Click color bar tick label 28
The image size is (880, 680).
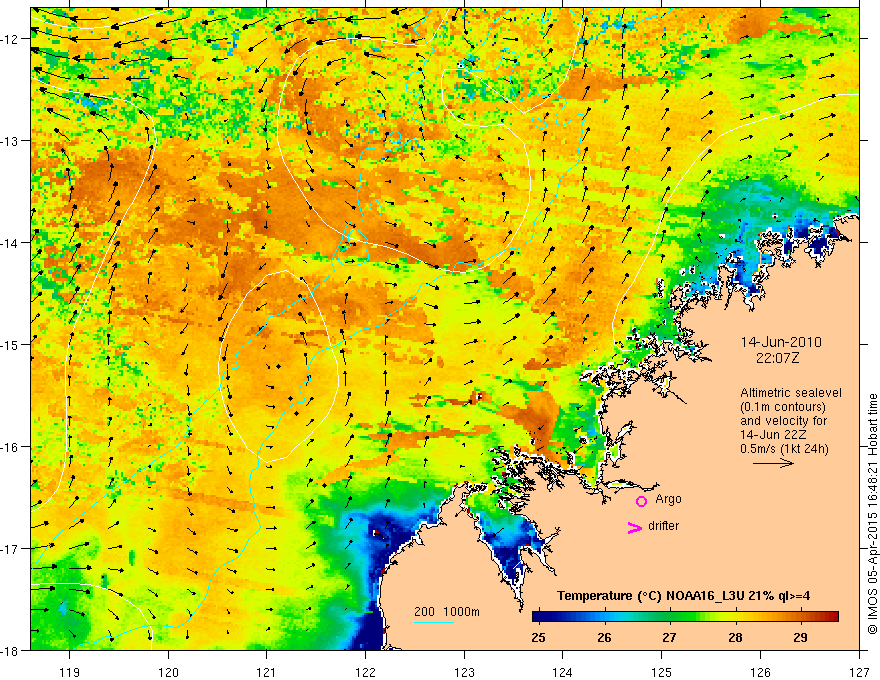735,637
